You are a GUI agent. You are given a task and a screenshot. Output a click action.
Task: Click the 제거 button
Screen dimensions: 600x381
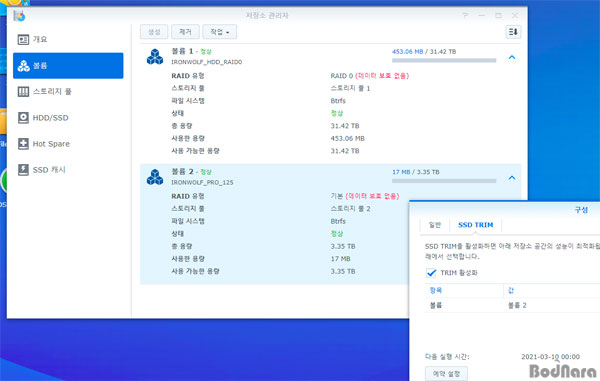coord(185,32)
